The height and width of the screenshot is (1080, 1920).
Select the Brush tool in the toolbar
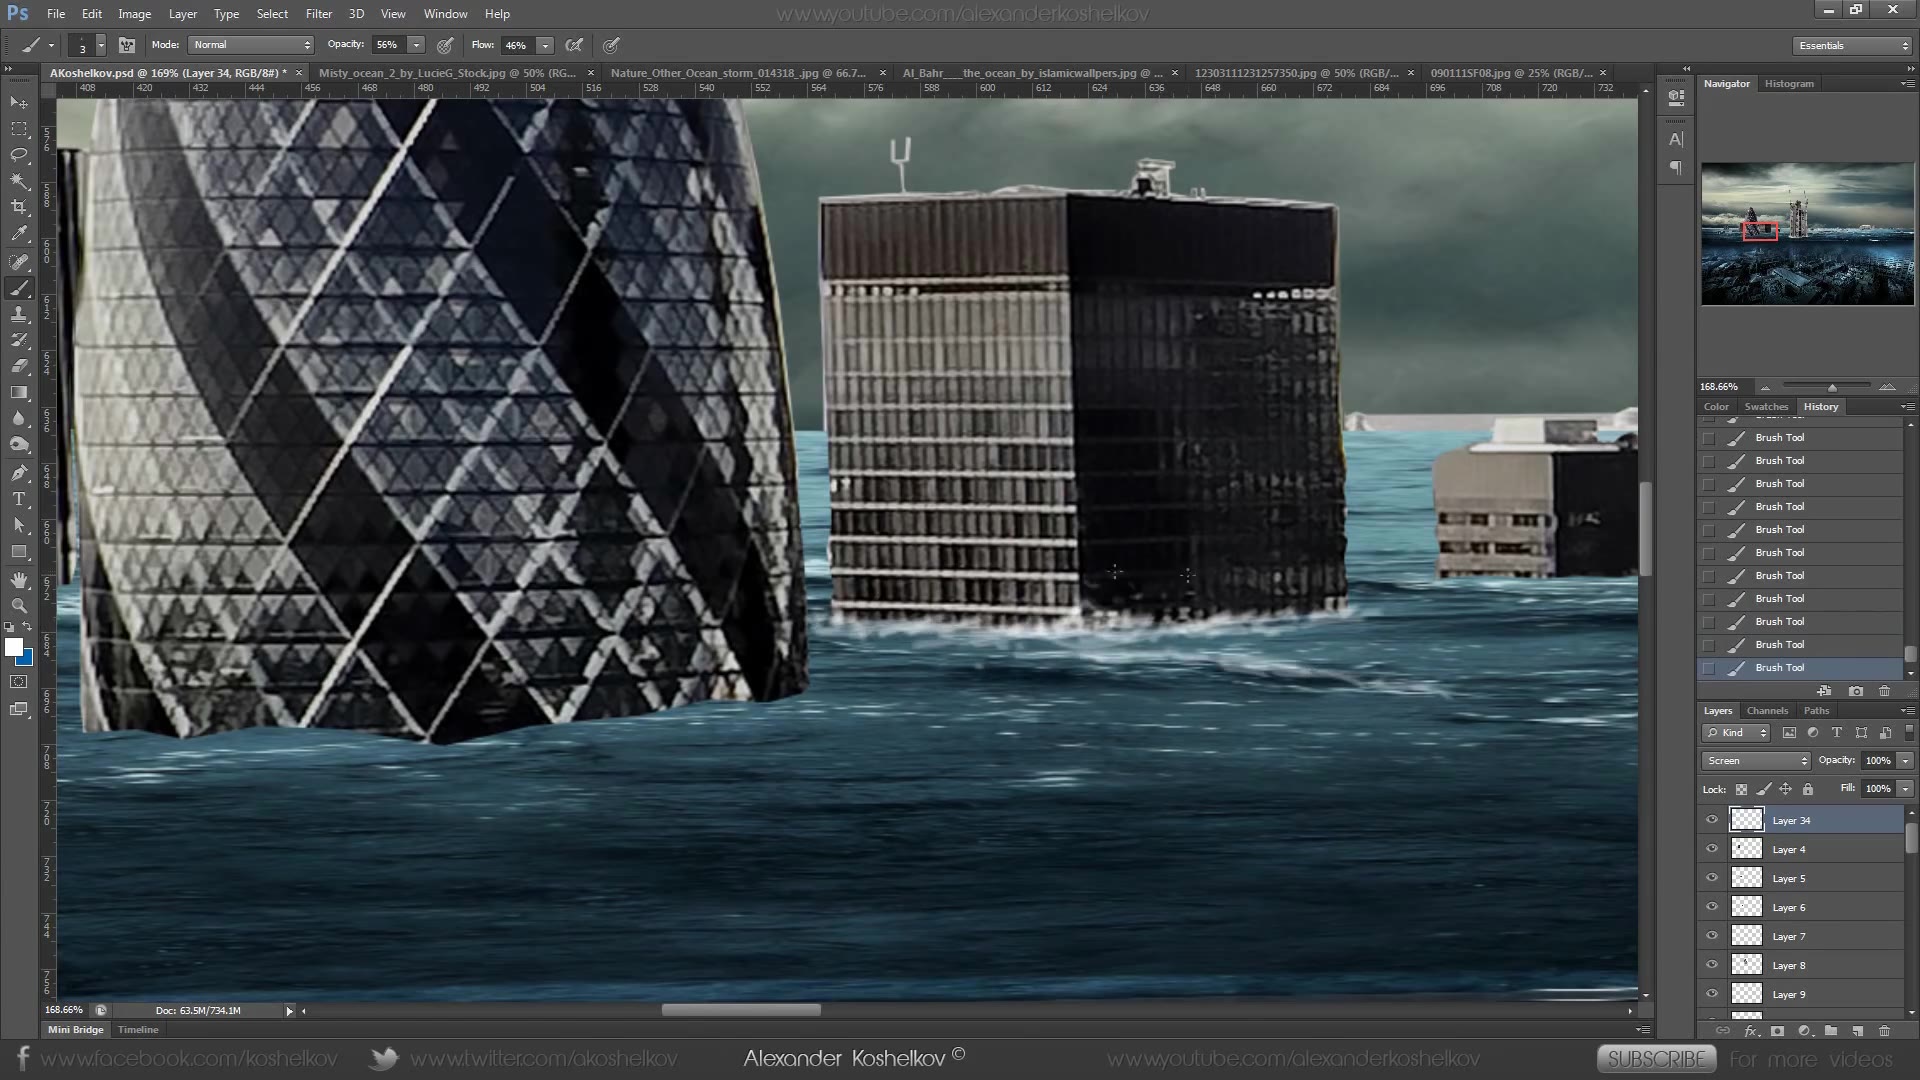pos(19,288)
